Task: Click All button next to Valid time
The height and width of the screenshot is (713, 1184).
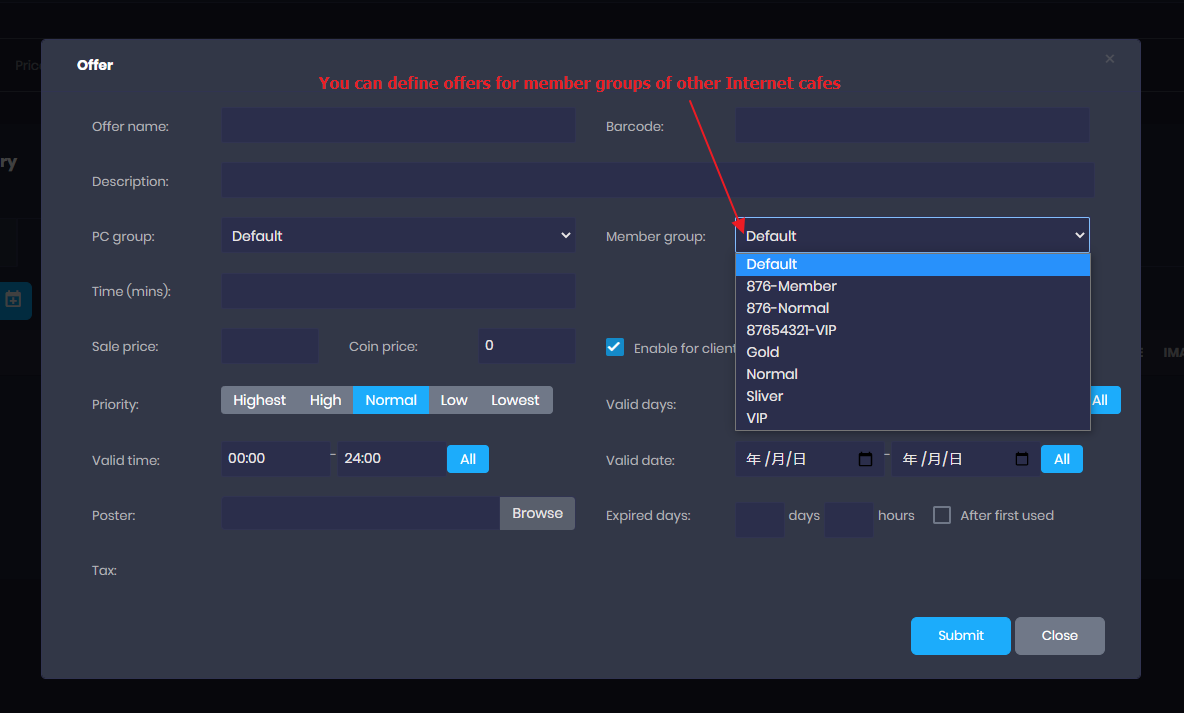Action: [467, 459]
